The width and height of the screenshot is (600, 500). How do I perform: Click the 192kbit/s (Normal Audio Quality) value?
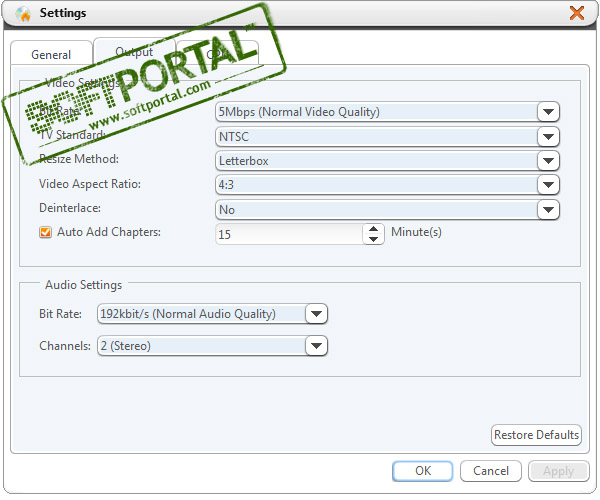188,314
